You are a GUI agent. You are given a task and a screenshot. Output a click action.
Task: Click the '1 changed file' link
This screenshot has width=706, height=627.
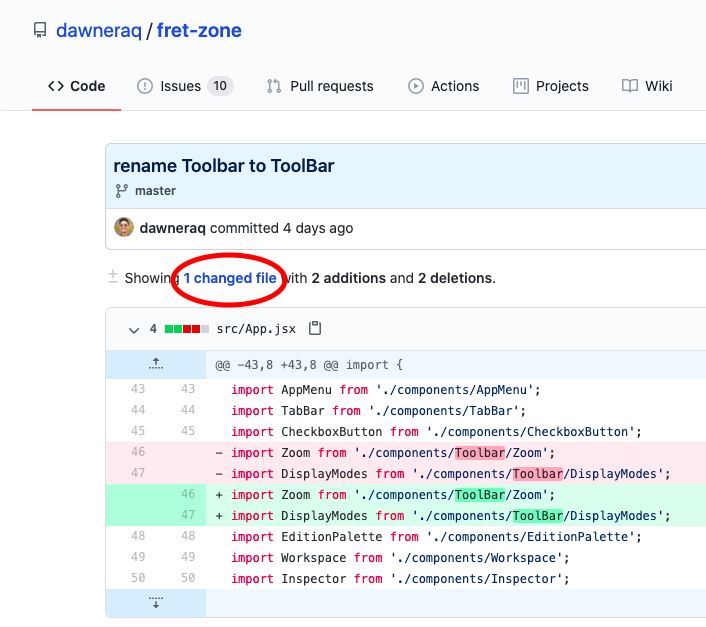pos(230,278)
